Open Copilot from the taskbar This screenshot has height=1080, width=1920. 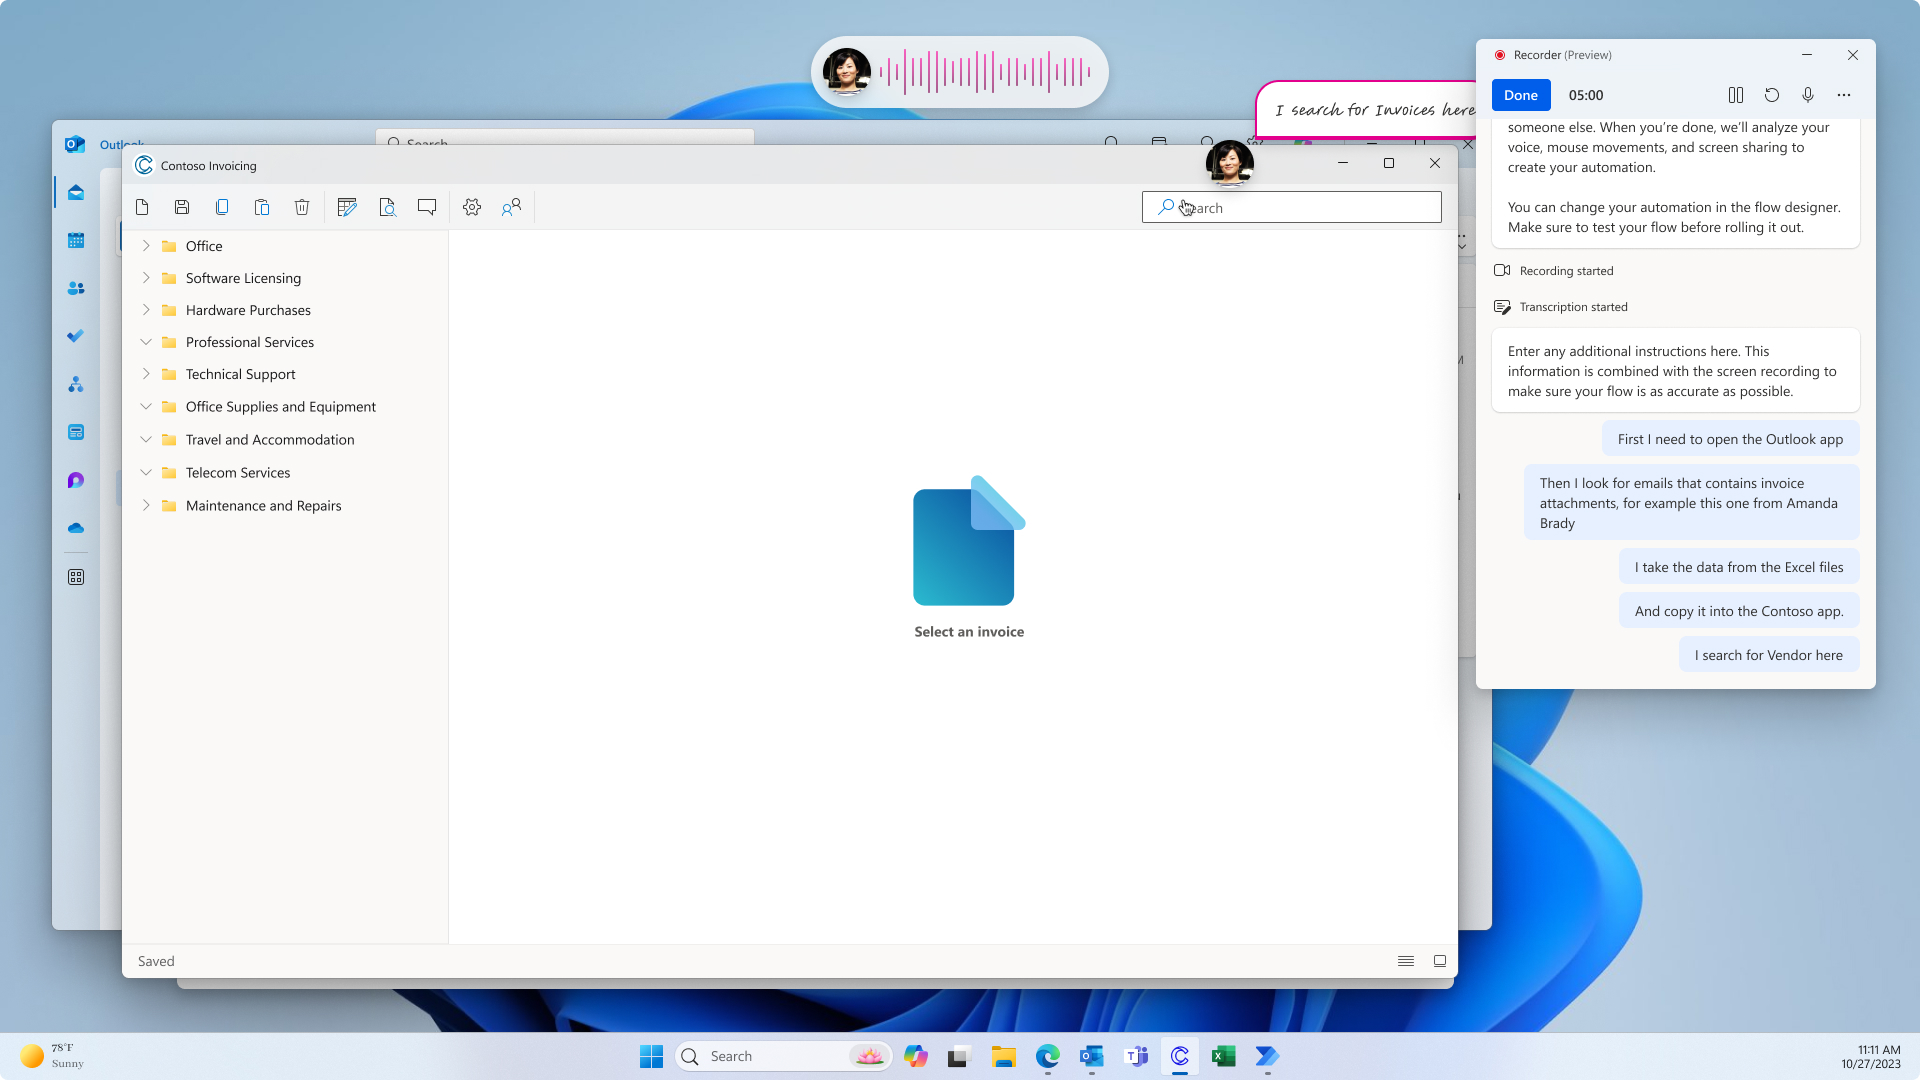(915, 1056)
